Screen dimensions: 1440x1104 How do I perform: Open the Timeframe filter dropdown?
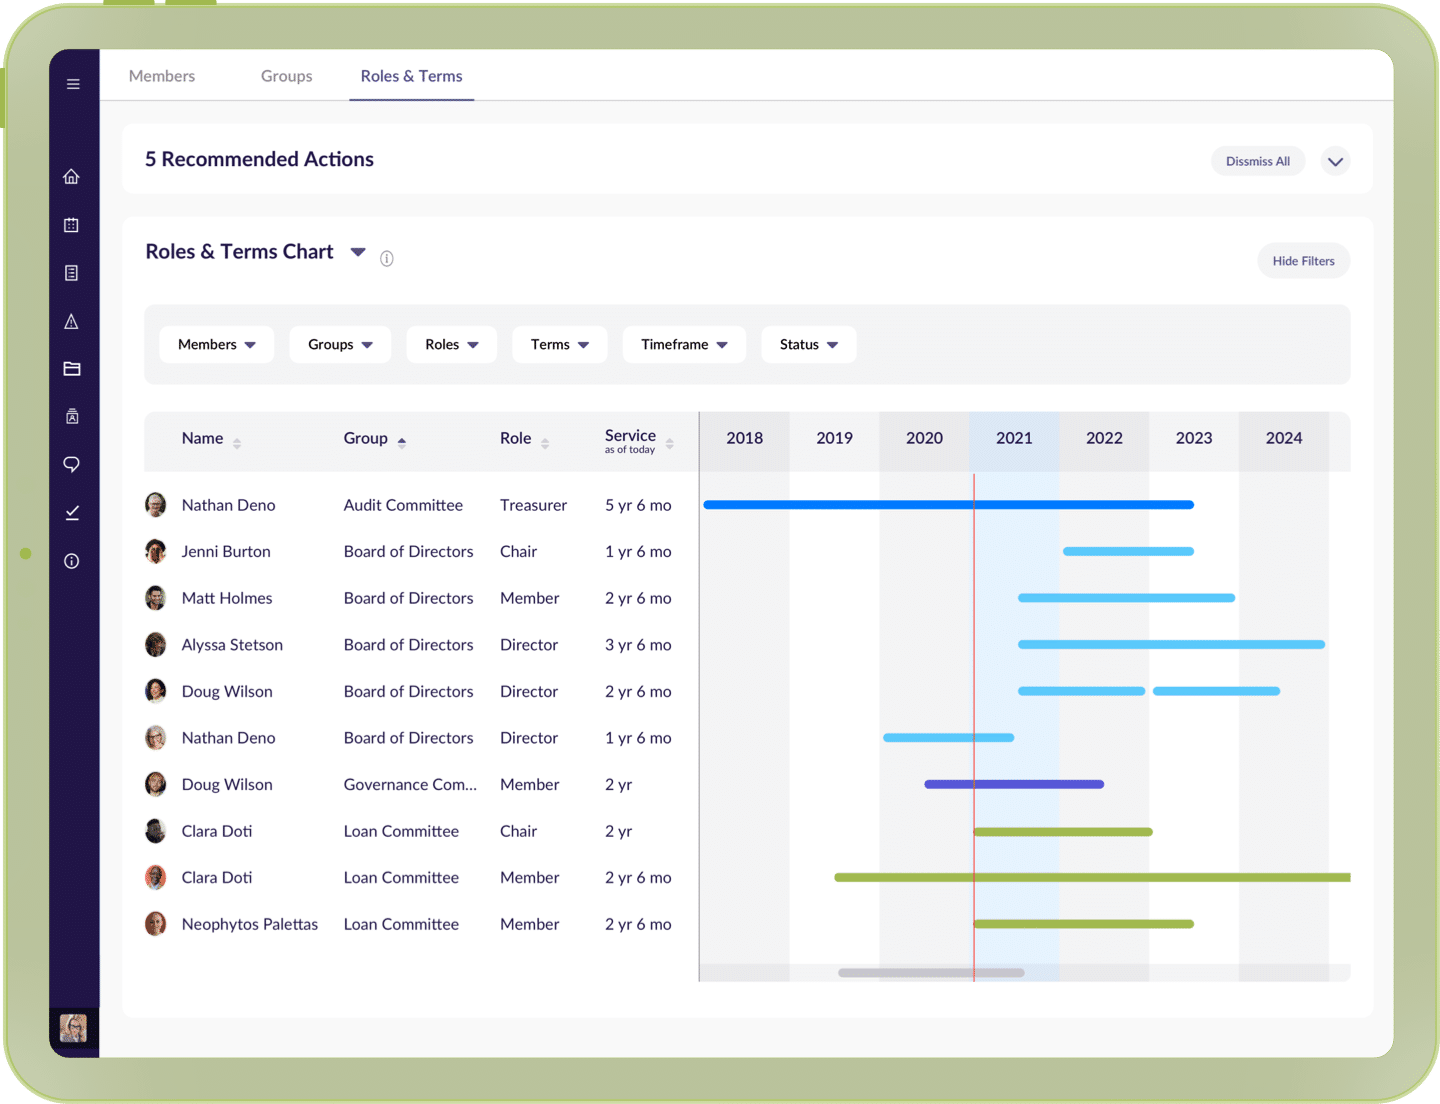(x=684, y=345)
